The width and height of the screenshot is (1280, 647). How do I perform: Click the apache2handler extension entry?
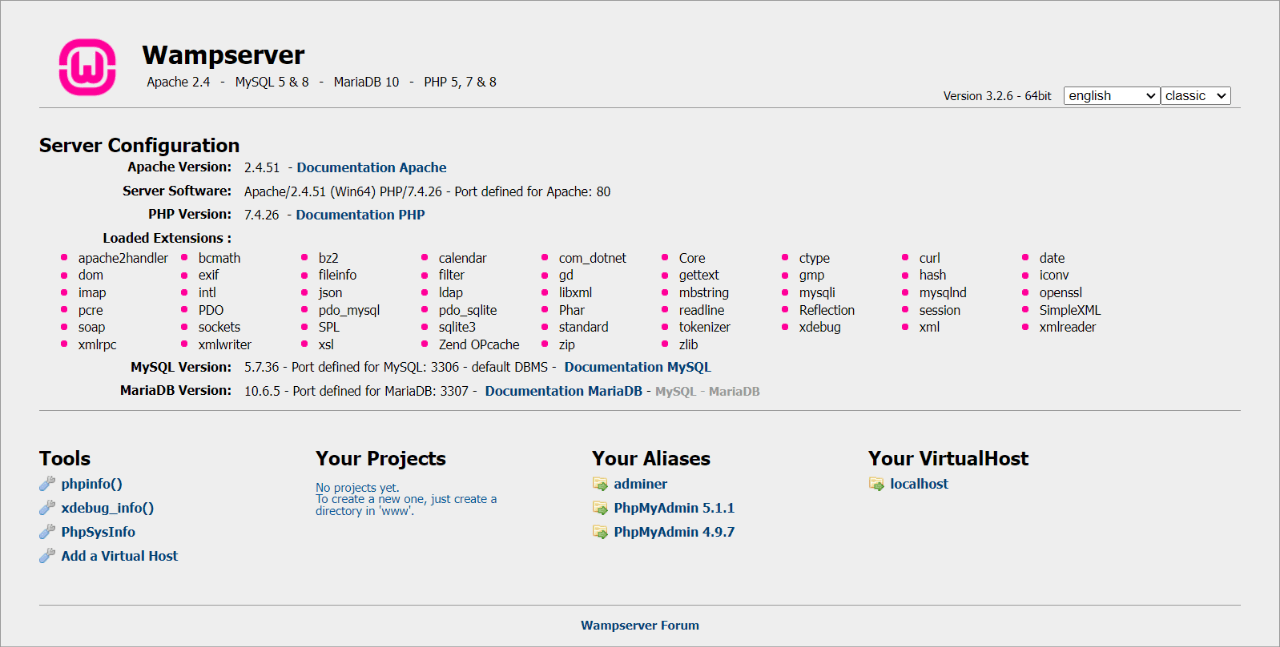coord(123,258)
